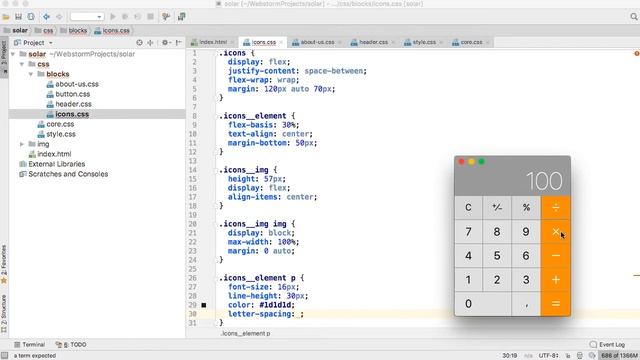Open the Terminal tool window
The height and width of the screenshot is (360, 640).
pos(29,344)
